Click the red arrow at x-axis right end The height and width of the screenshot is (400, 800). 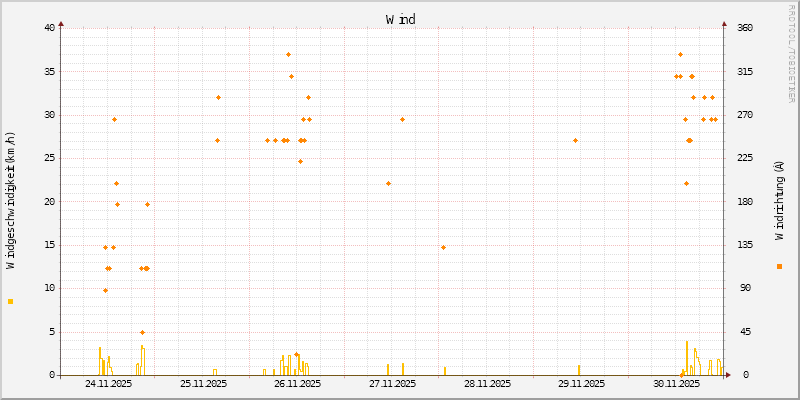(727, 375)
